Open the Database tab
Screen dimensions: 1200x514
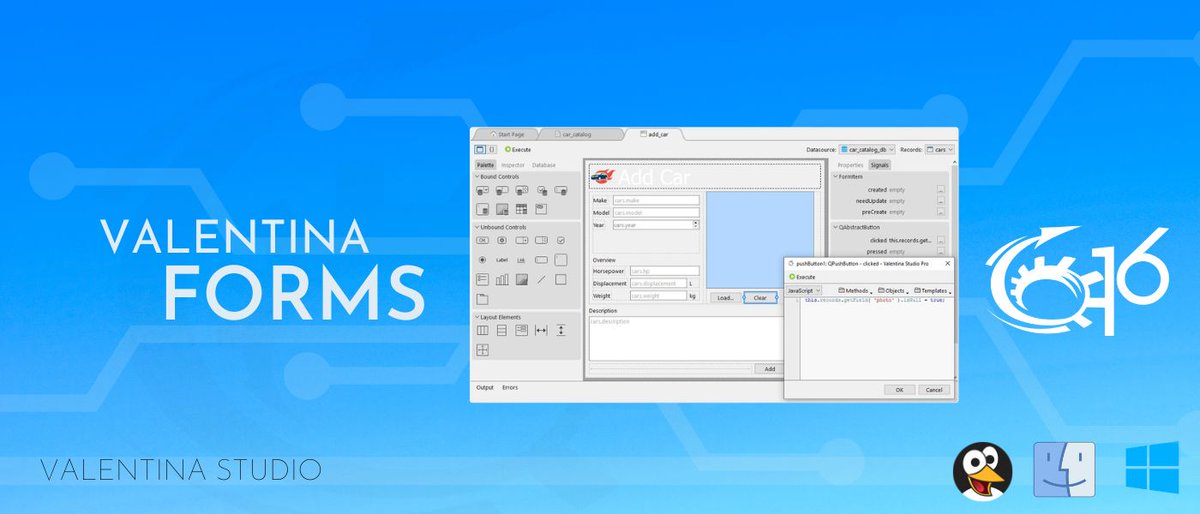click(544, 165)
